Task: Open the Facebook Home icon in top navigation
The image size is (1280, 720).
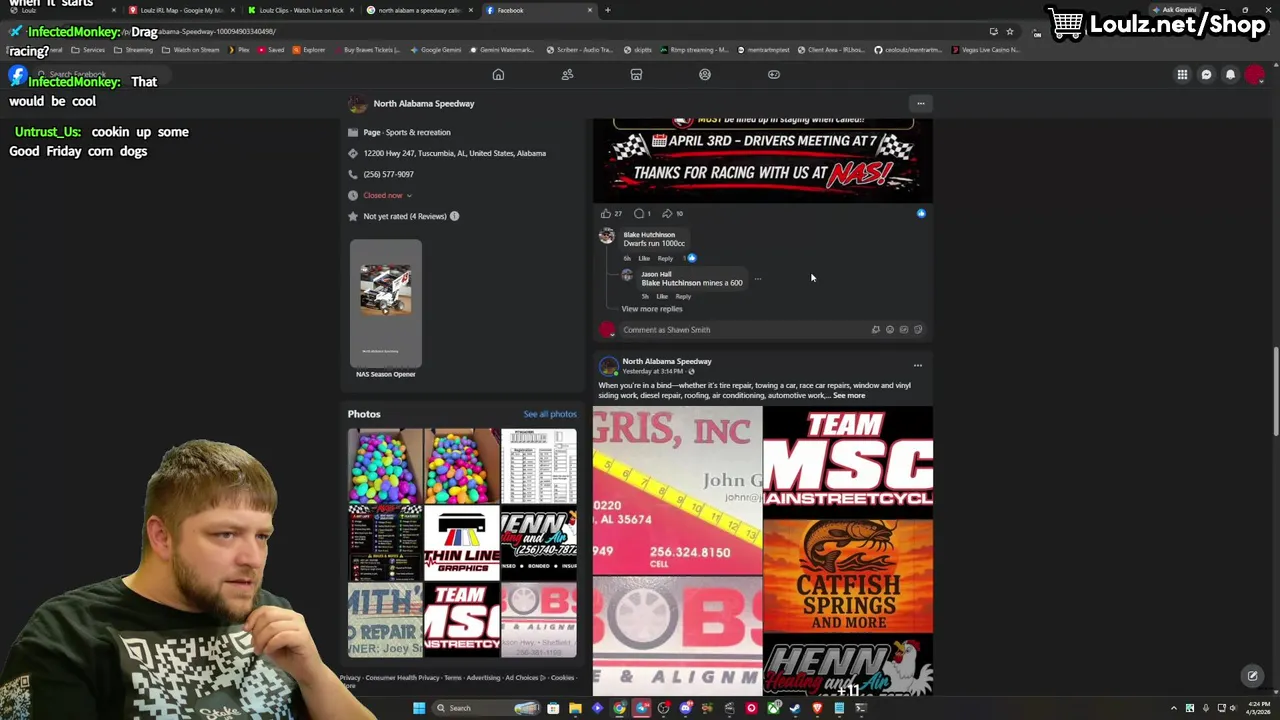Action: pos(498,74)
